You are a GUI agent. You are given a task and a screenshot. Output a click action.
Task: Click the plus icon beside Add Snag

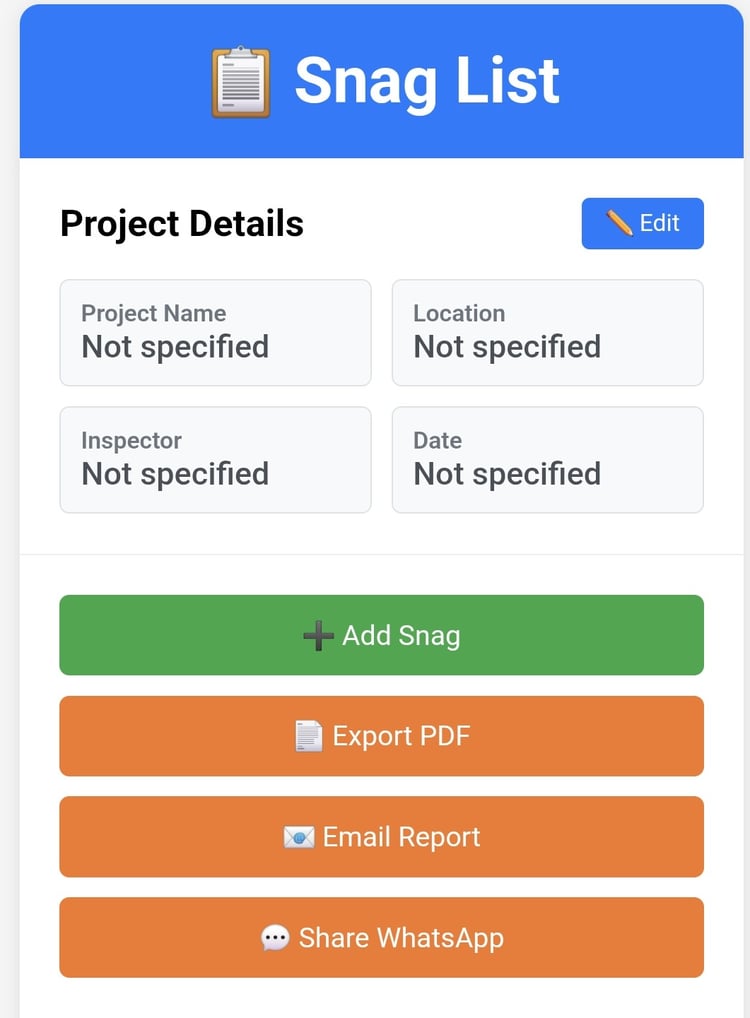(x=318, y=636)
